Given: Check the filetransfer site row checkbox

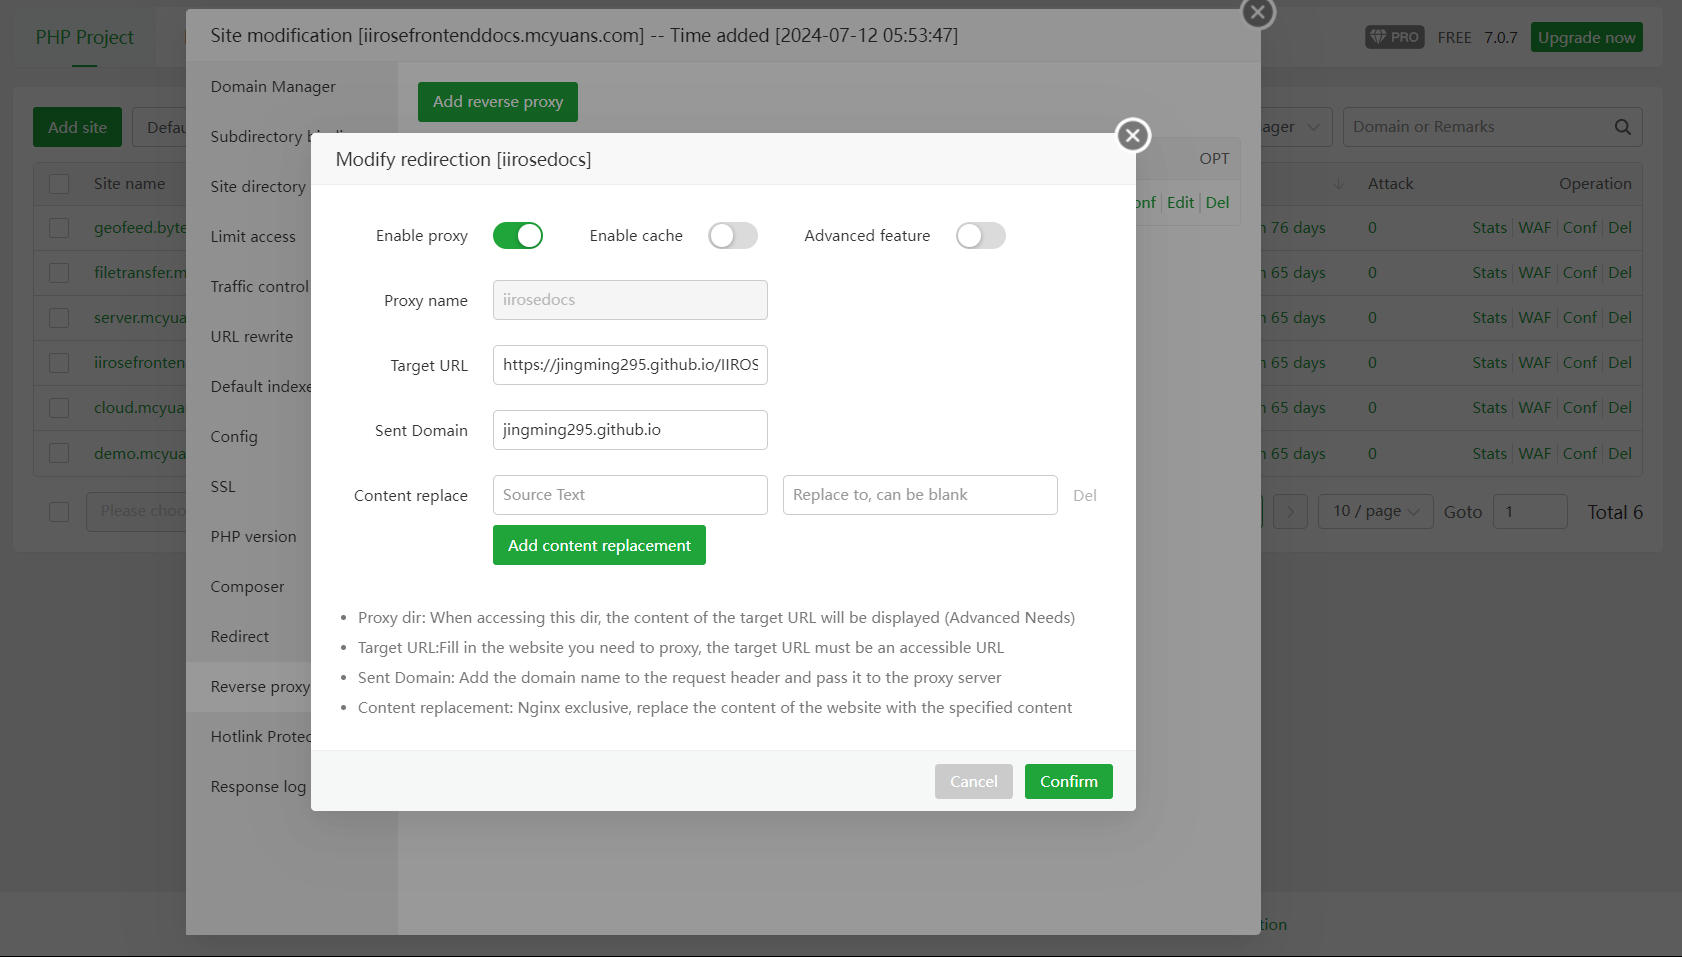Looking at the screenshot, I should (x=59, y=273).
